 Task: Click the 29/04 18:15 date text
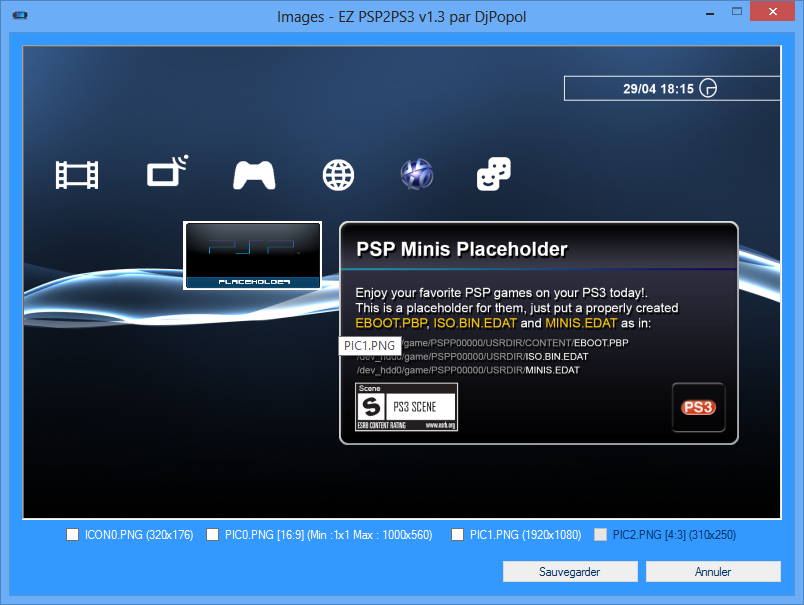[658, 89]
